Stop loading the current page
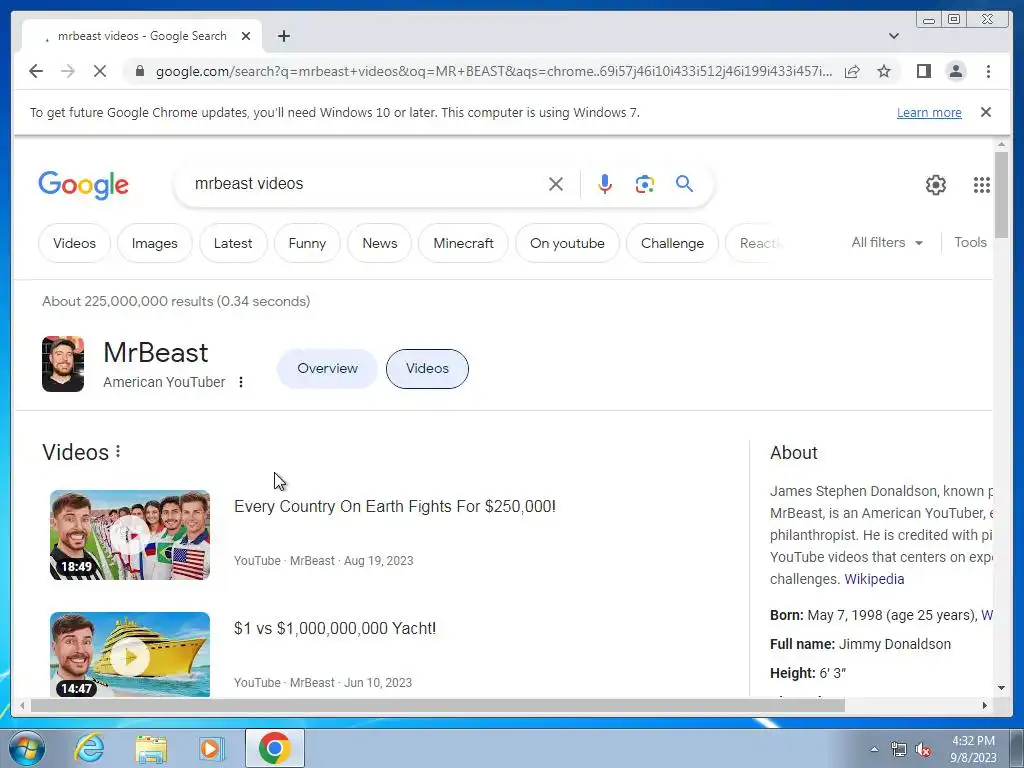 coord(99,71)
